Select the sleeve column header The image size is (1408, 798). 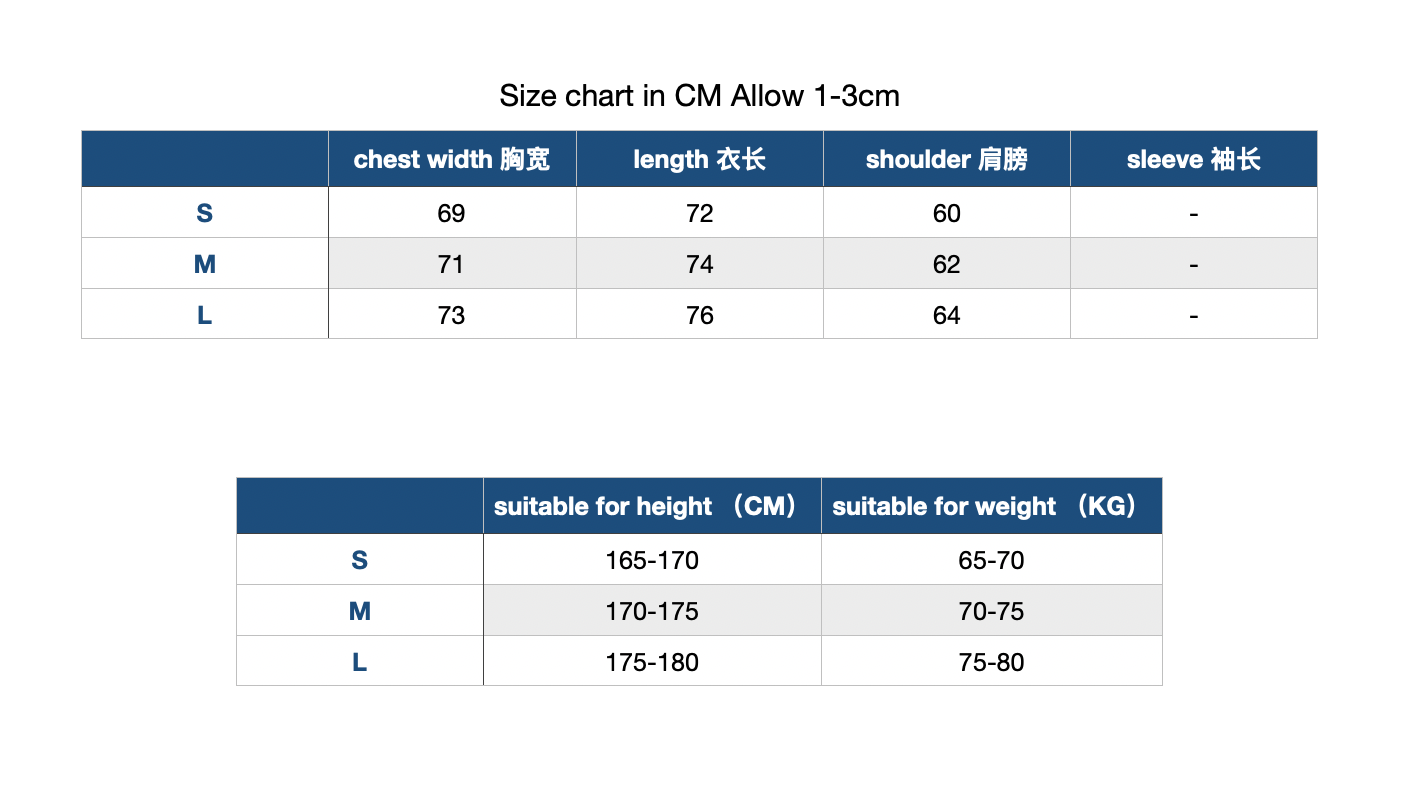click(x=1194, y=159)
